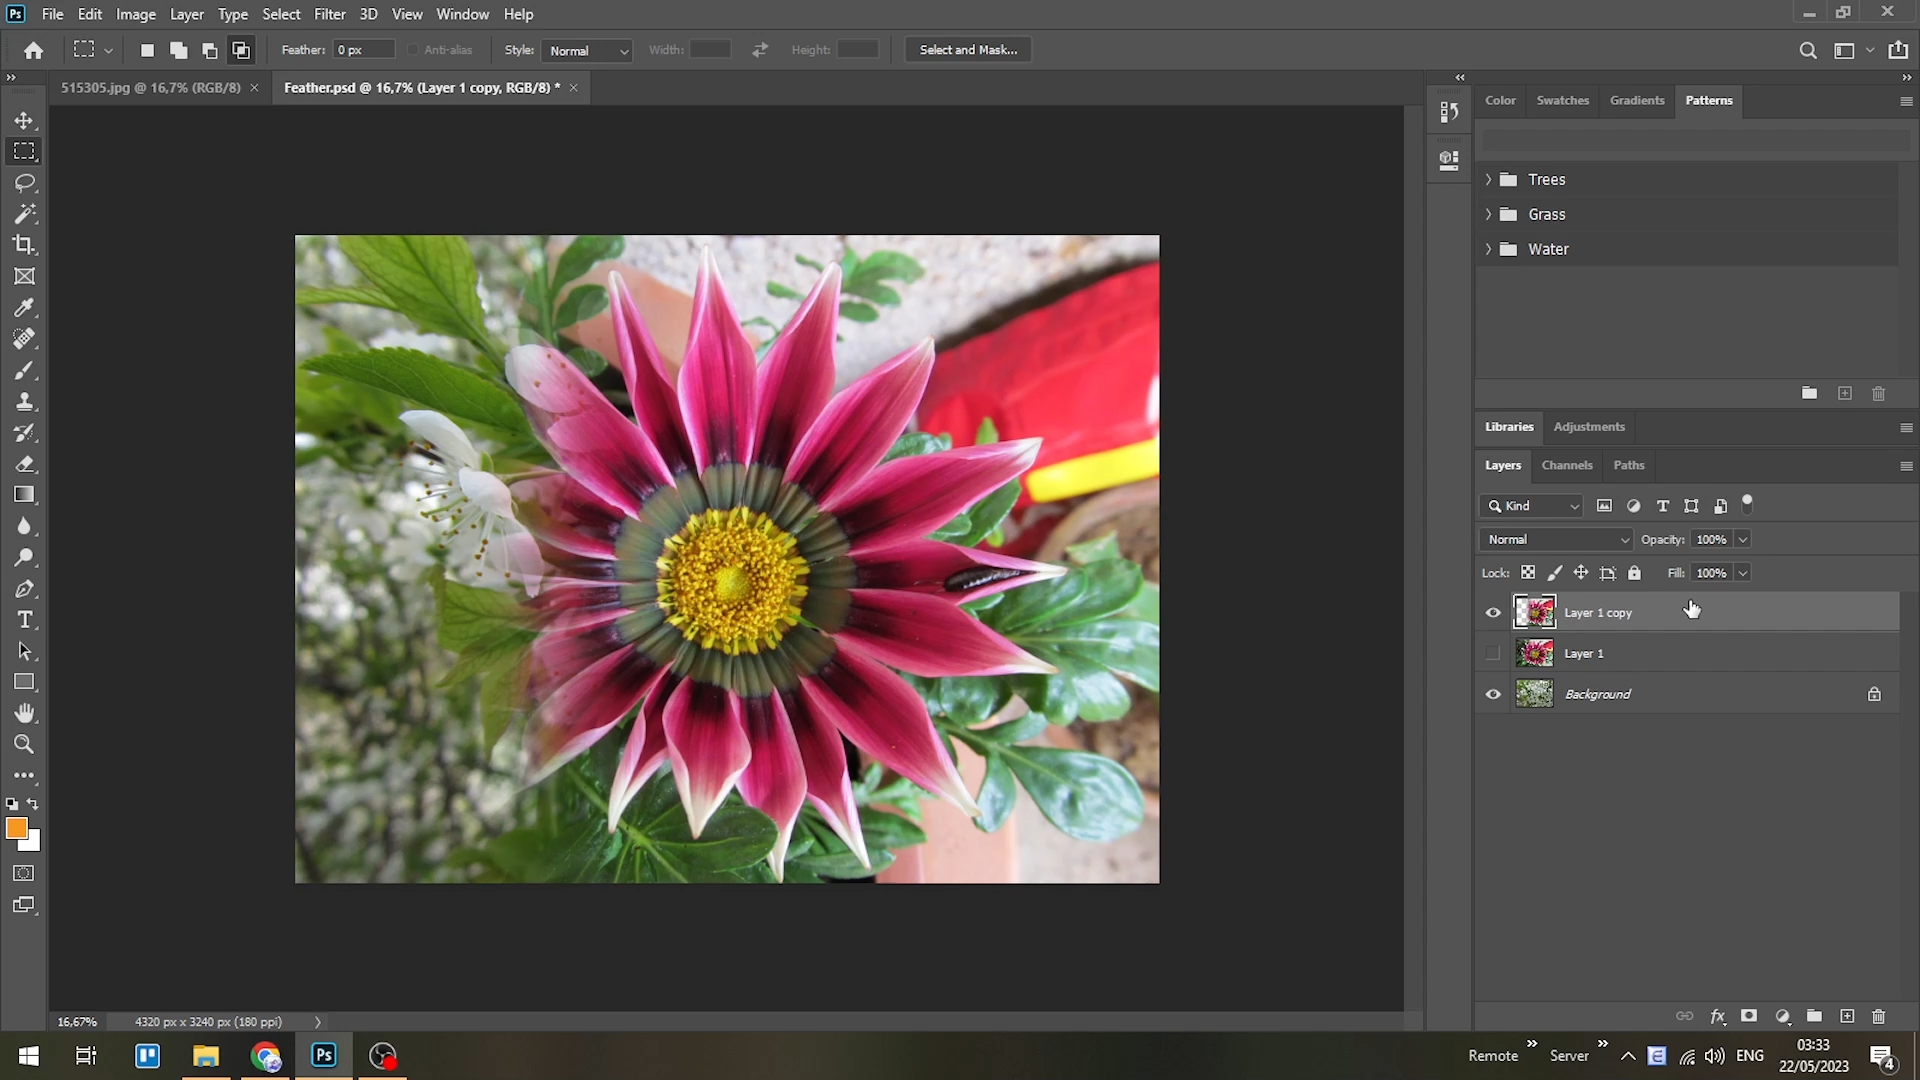Open the Filter menu
Viewport: 1920px width, 1080px height.
330,14
